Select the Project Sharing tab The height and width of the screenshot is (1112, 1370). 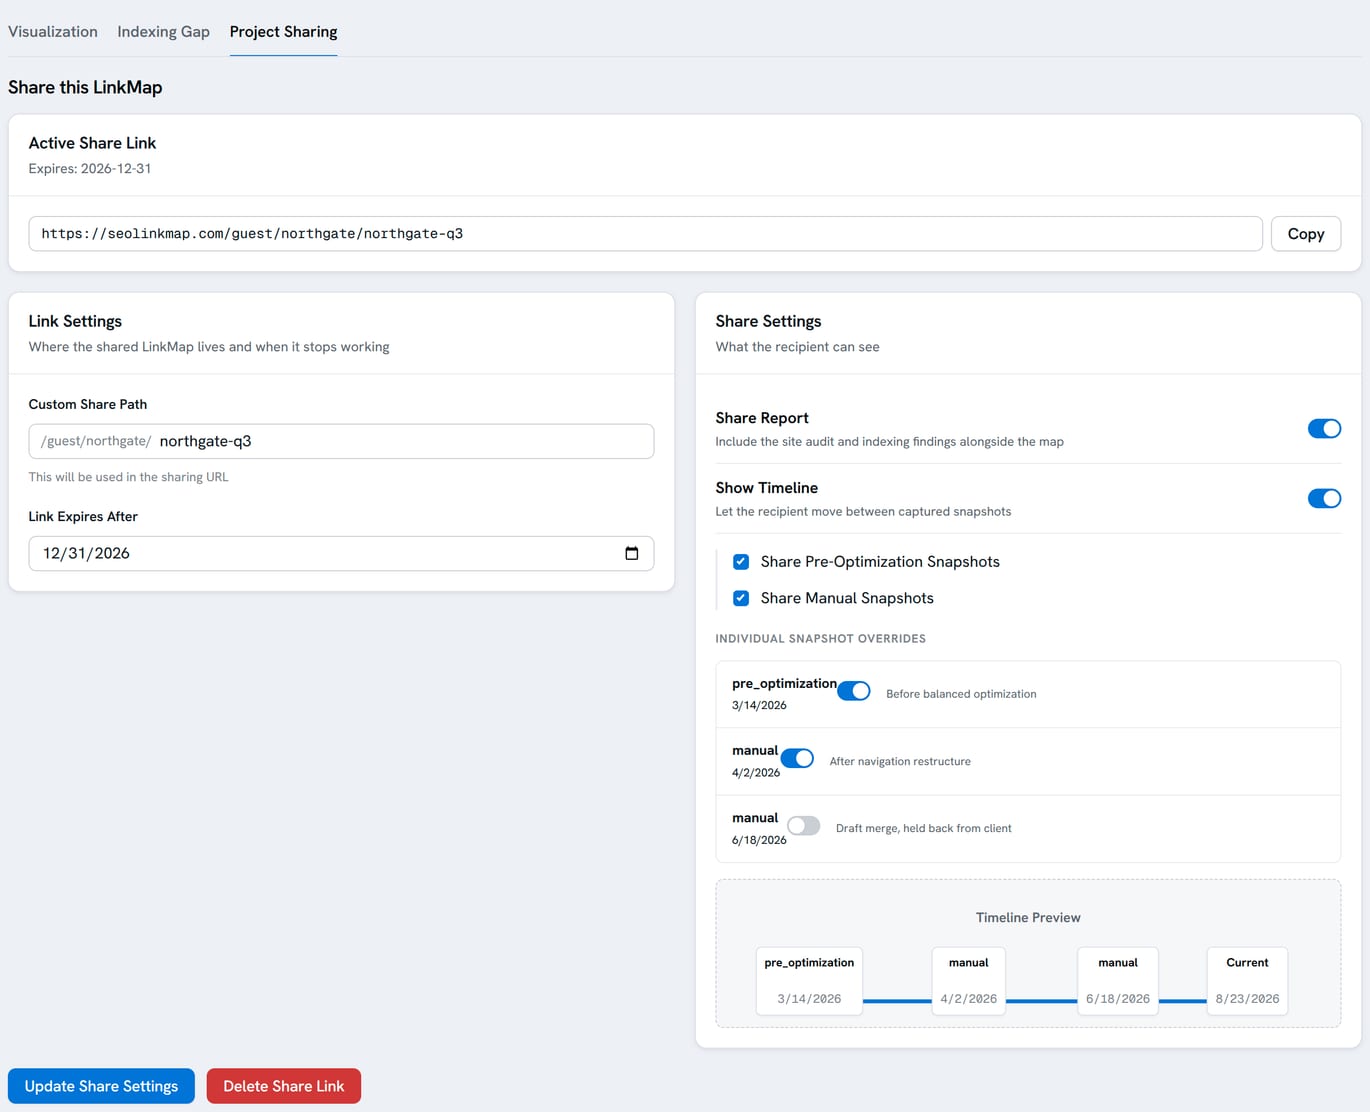[283, 31]
